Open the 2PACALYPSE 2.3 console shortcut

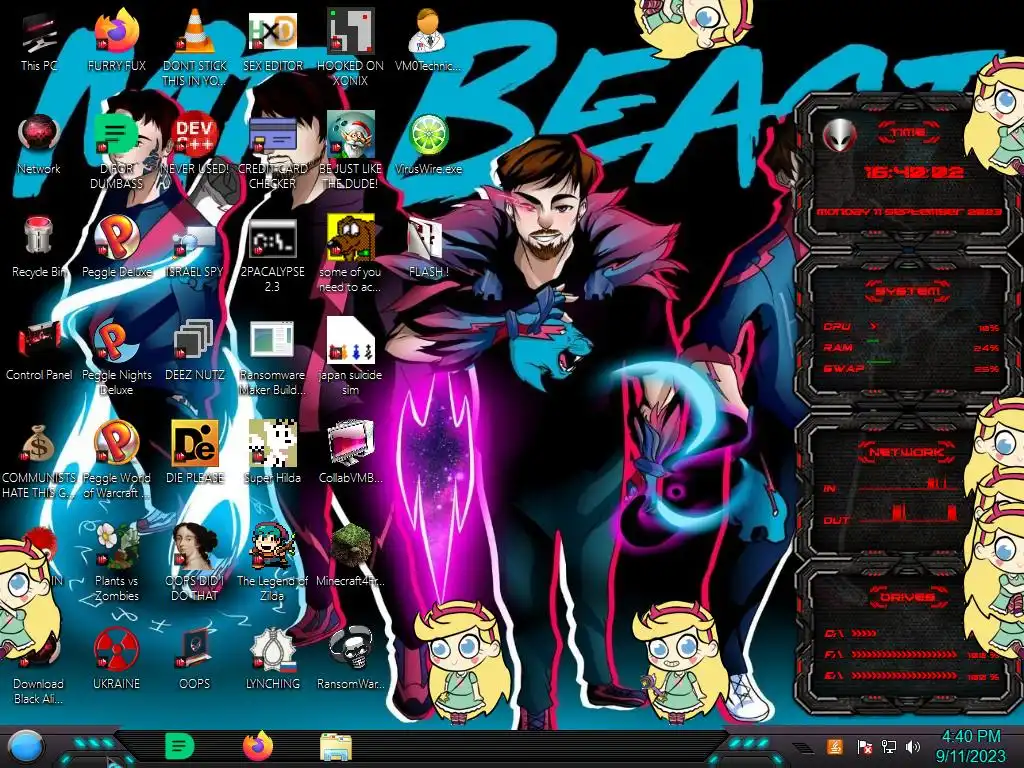273,255
